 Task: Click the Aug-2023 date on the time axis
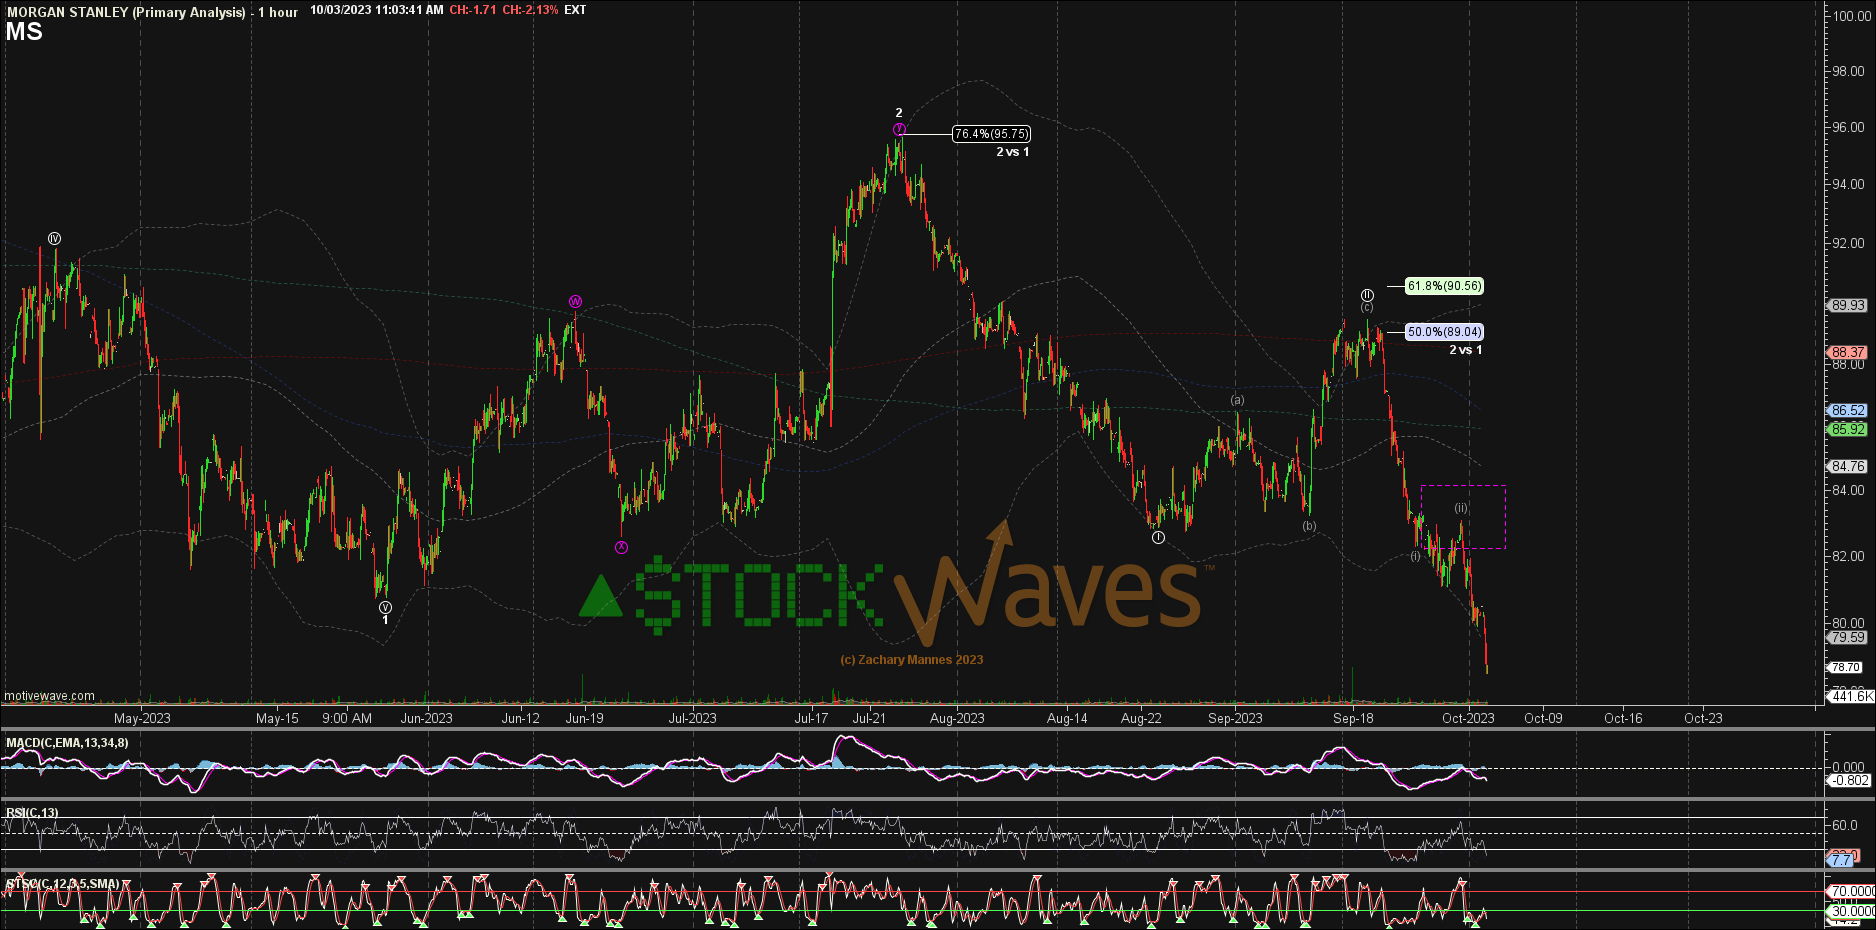[957, 718]
